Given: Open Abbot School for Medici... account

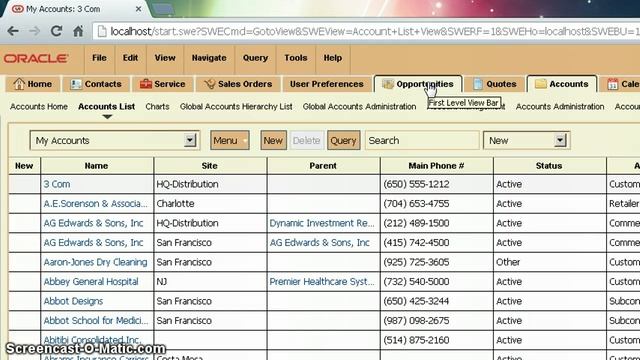Looking at the screenshot, I should pos(96,320).
